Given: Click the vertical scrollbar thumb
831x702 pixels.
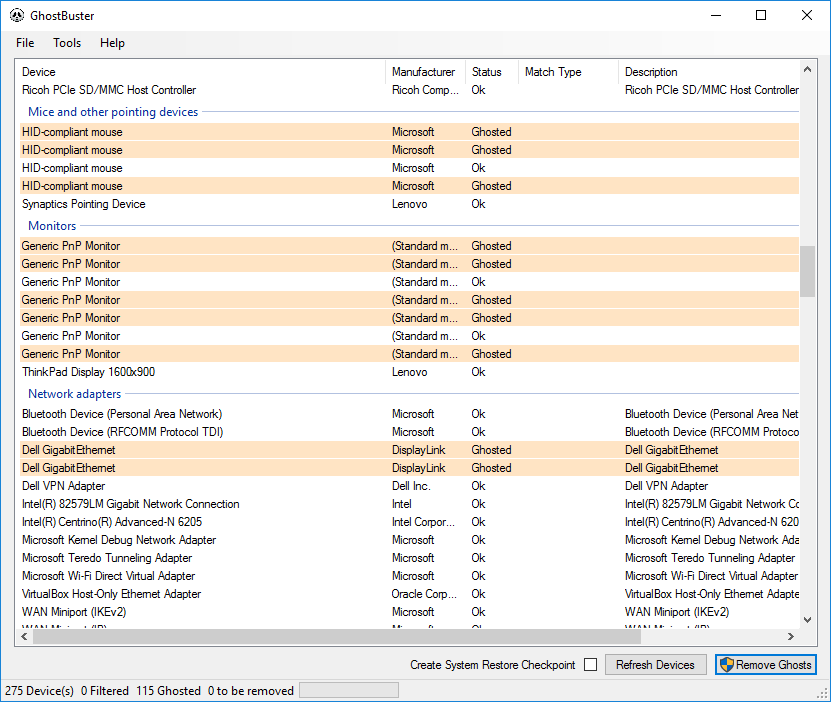Looking at the screenshot, I should pyautogui.click(x=807, y=271).
